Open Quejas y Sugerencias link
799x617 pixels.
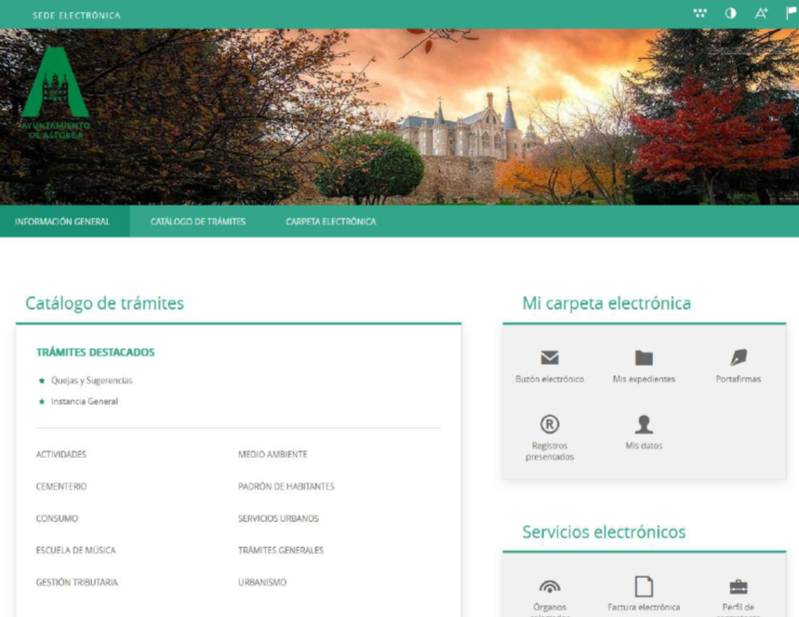92,381
